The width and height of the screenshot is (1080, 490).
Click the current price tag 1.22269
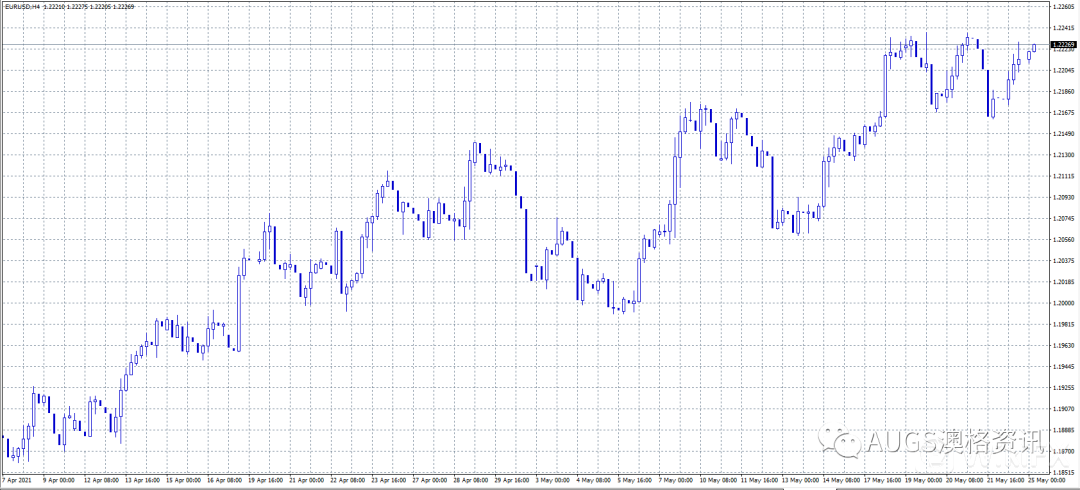click(x=1062, y=45)
